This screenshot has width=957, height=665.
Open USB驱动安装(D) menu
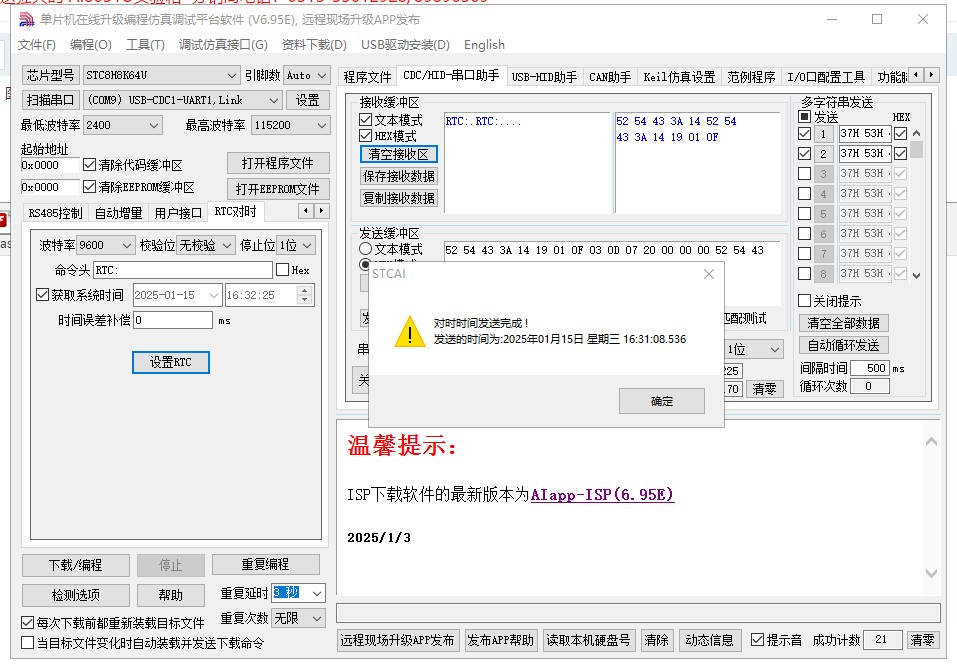(405, 45)
